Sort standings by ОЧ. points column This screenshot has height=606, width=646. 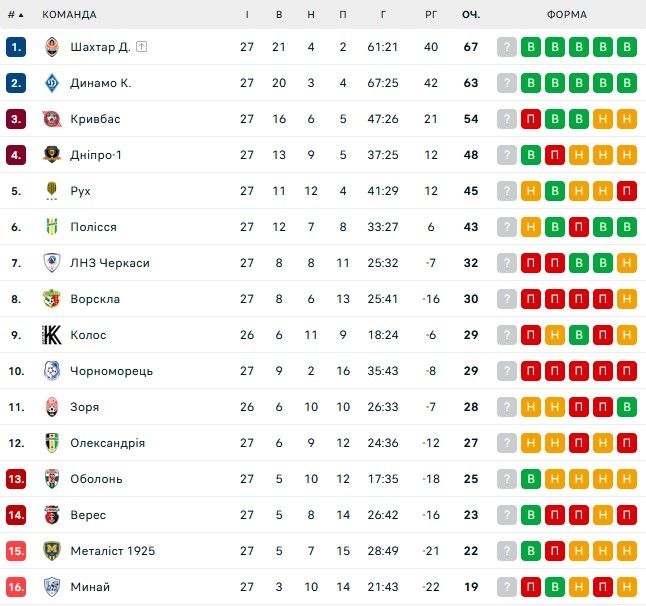click(470, 15)
